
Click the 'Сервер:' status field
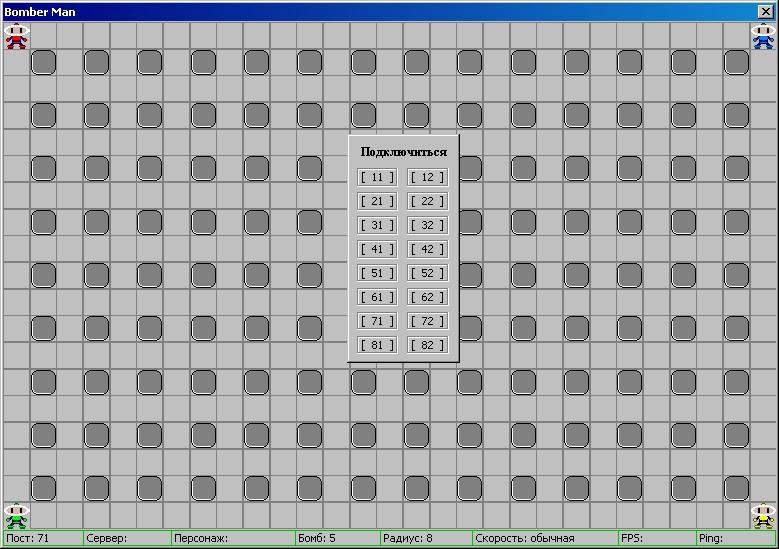(x=127, y=538)
